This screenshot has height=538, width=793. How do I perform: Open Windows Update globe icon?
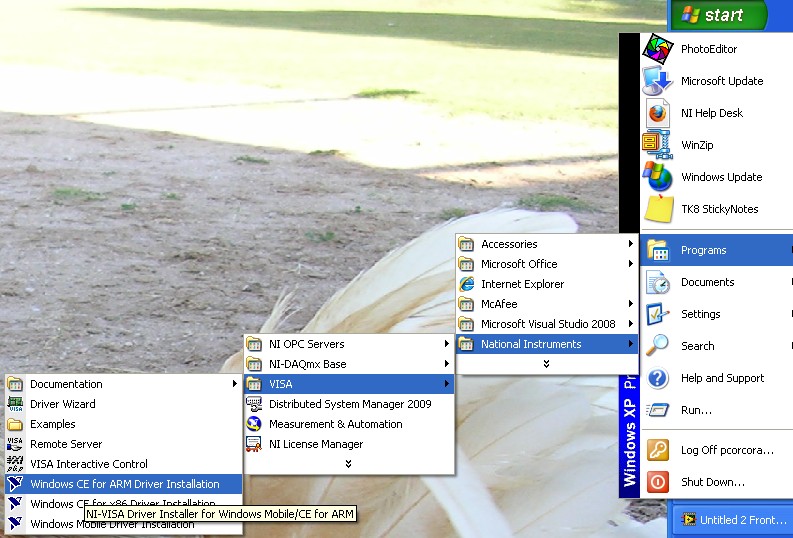point(657,177)
